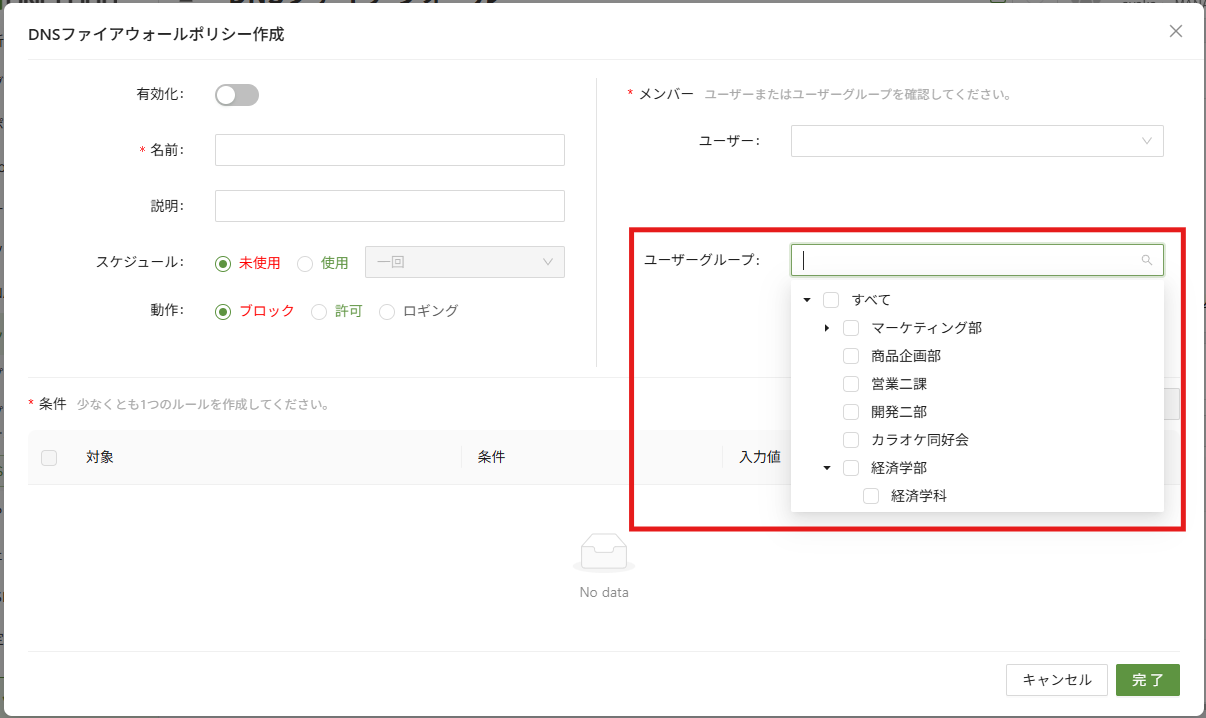Select the 使用 schedule radio button
Viewport: 1206px width, 718px height.
point(306,263)
